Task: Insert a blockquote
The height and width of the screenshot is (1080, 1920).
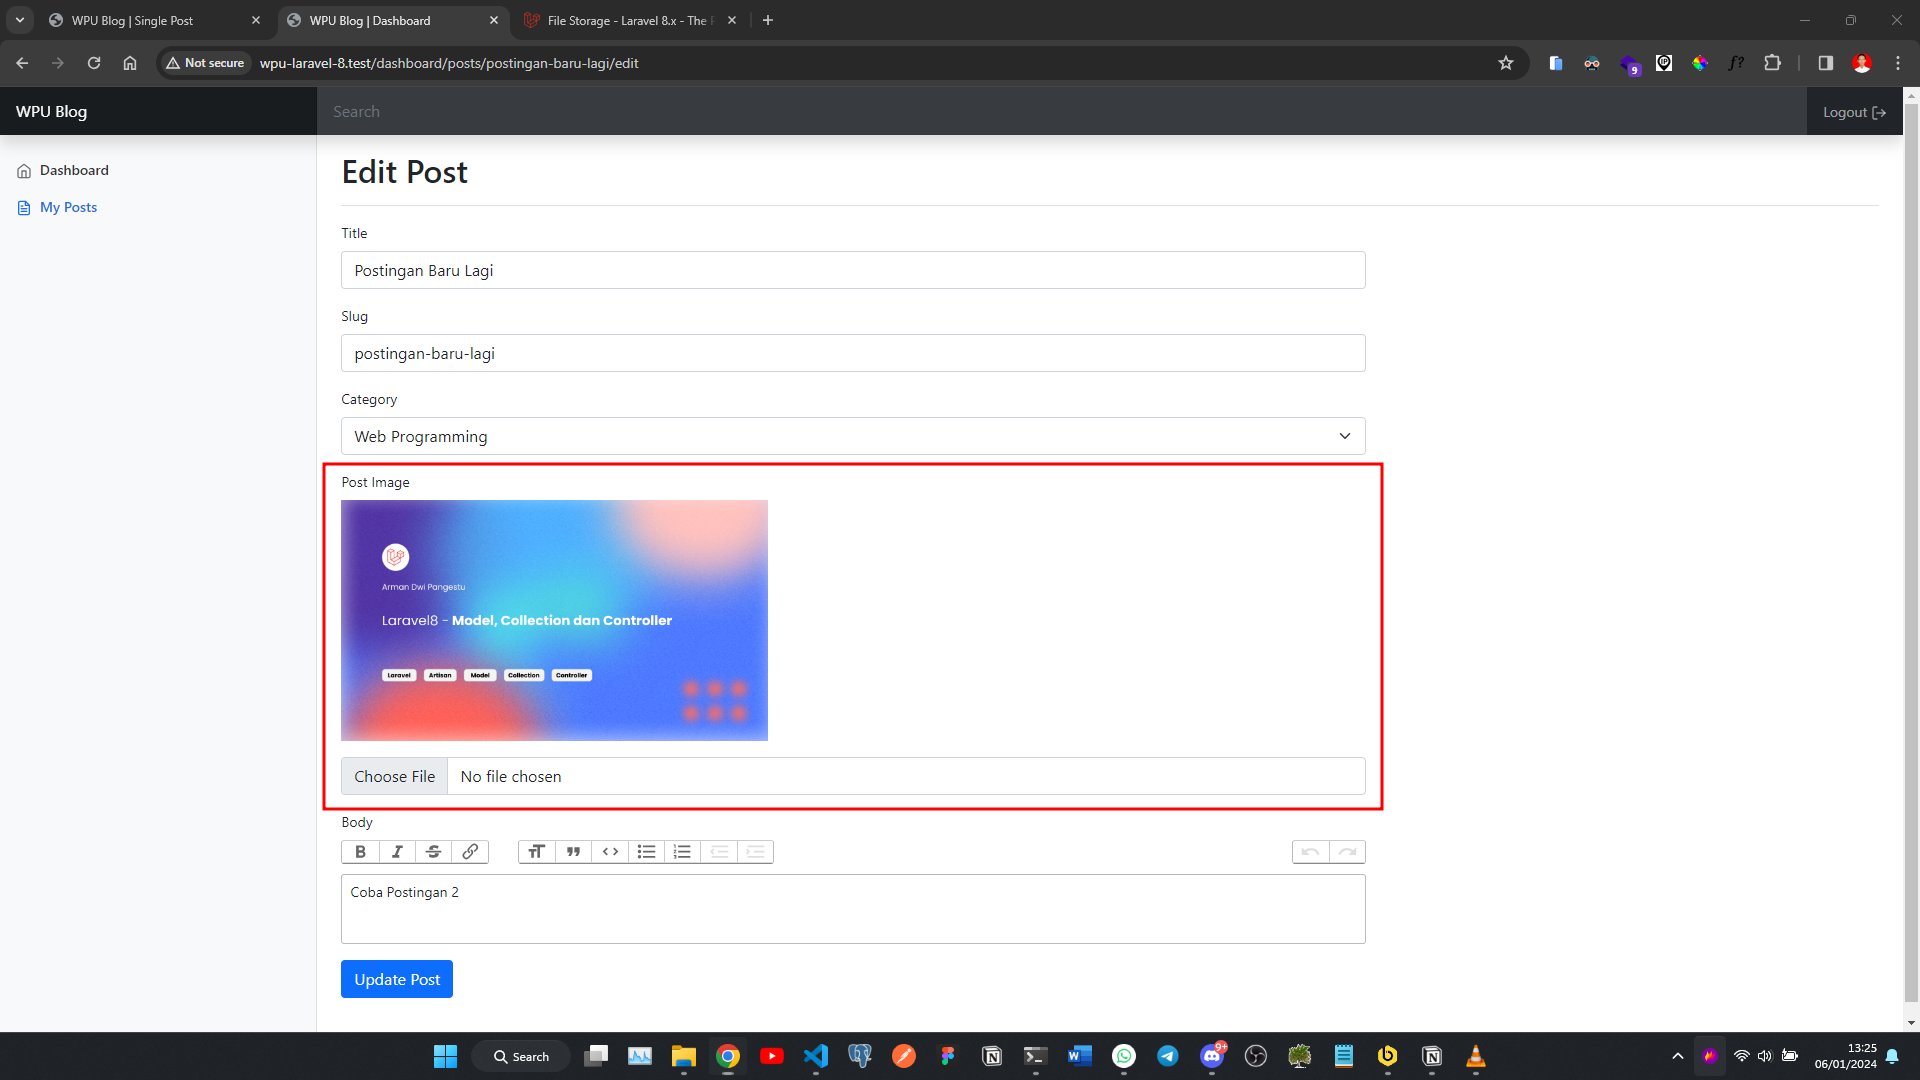Action: [573, 851]
